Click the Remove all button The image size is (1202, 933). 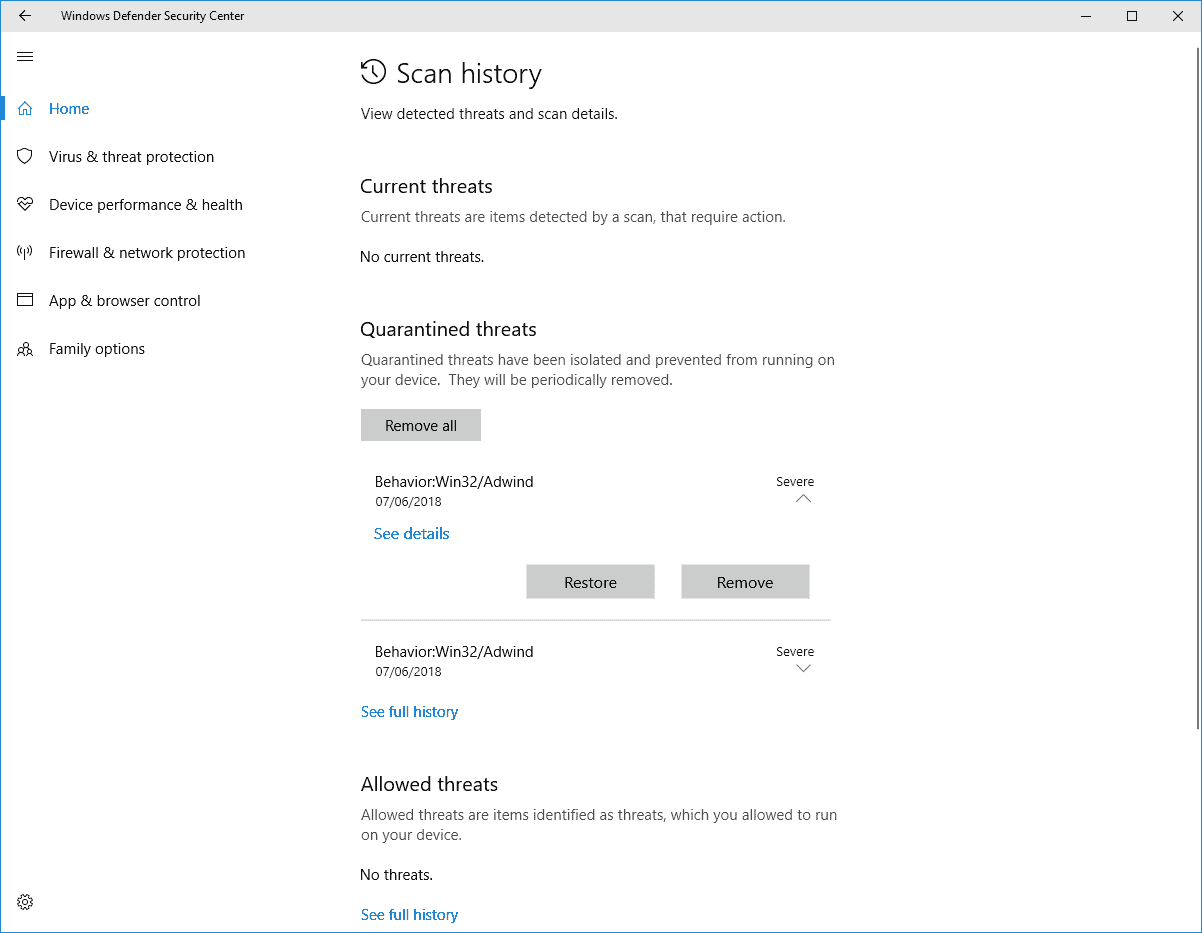(x=421, y=425)
